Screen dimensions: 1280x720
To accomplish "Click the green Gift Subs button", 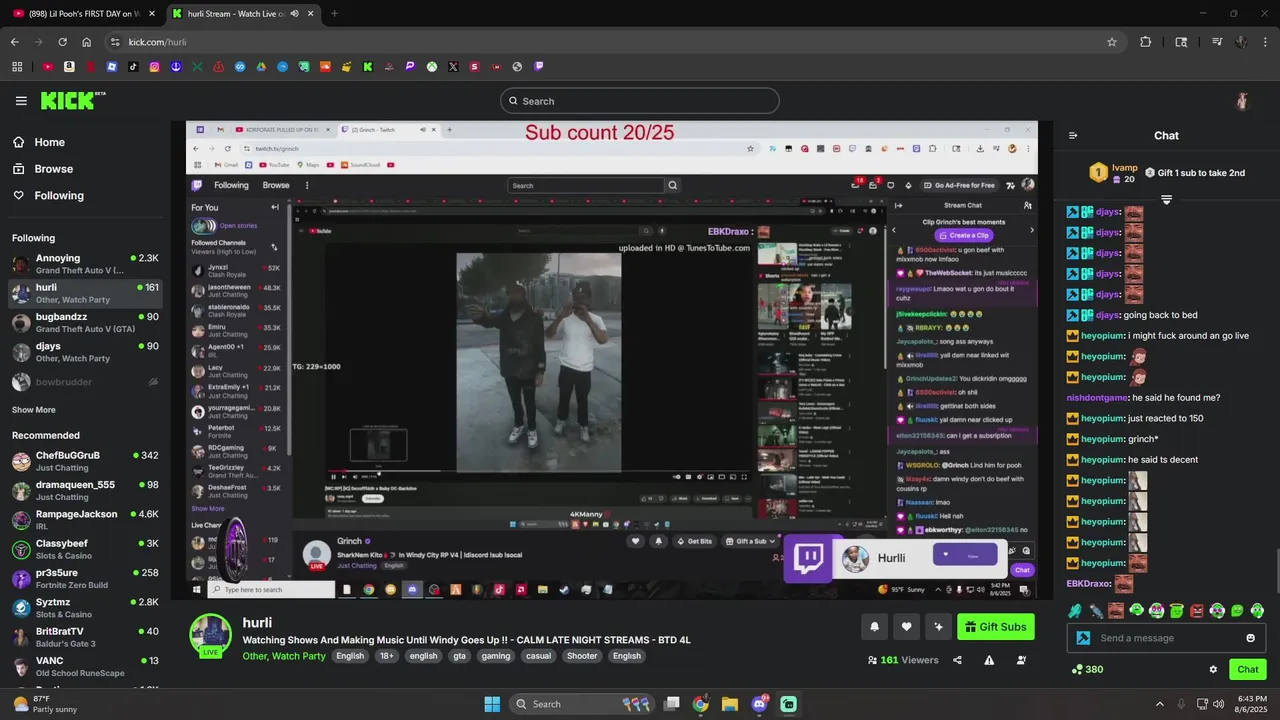I will point(996,627).
